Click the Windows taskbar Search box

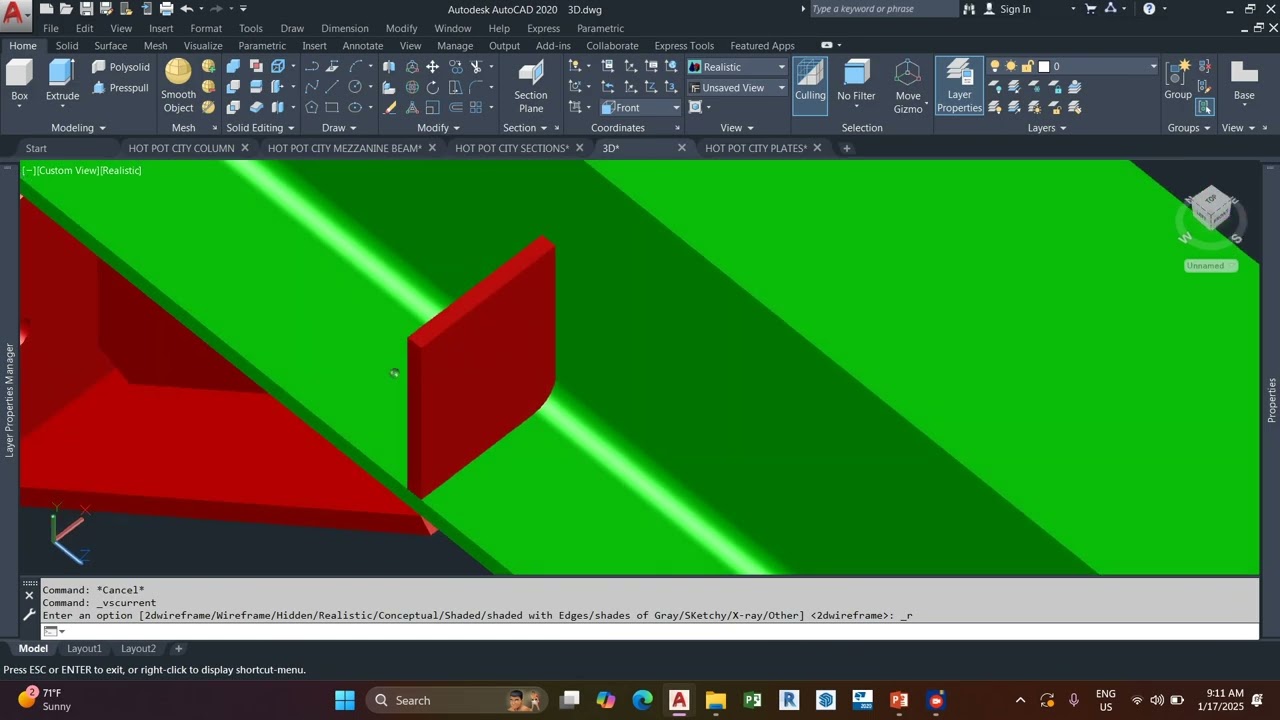click(456, 700)
